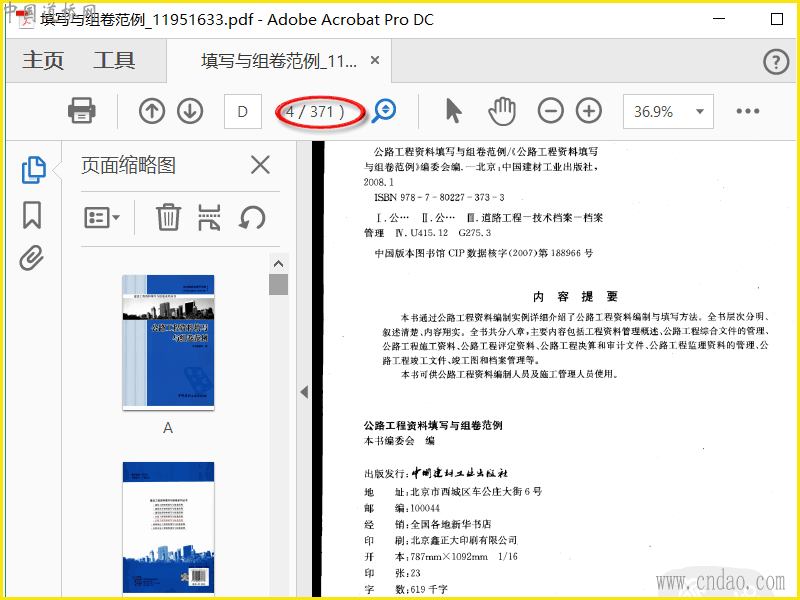Click the bold 公路工程资料填写与组卷范例 title
Image resolution: width=800 pixels, height=600 pixels.
click(x=433, y=426)
